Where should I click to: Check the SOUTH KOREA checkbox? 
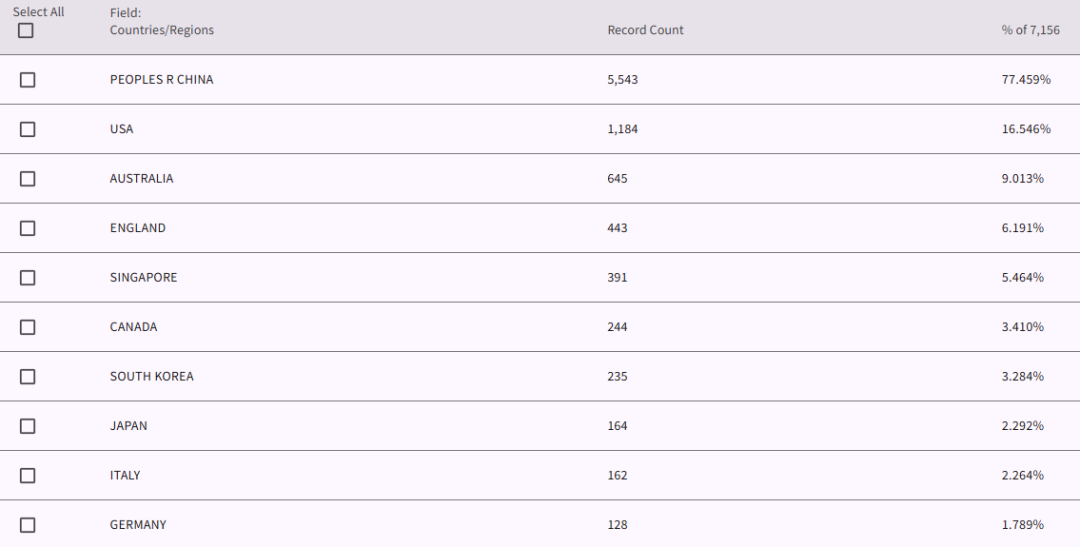pyautogui.click(x=28, y=377)
